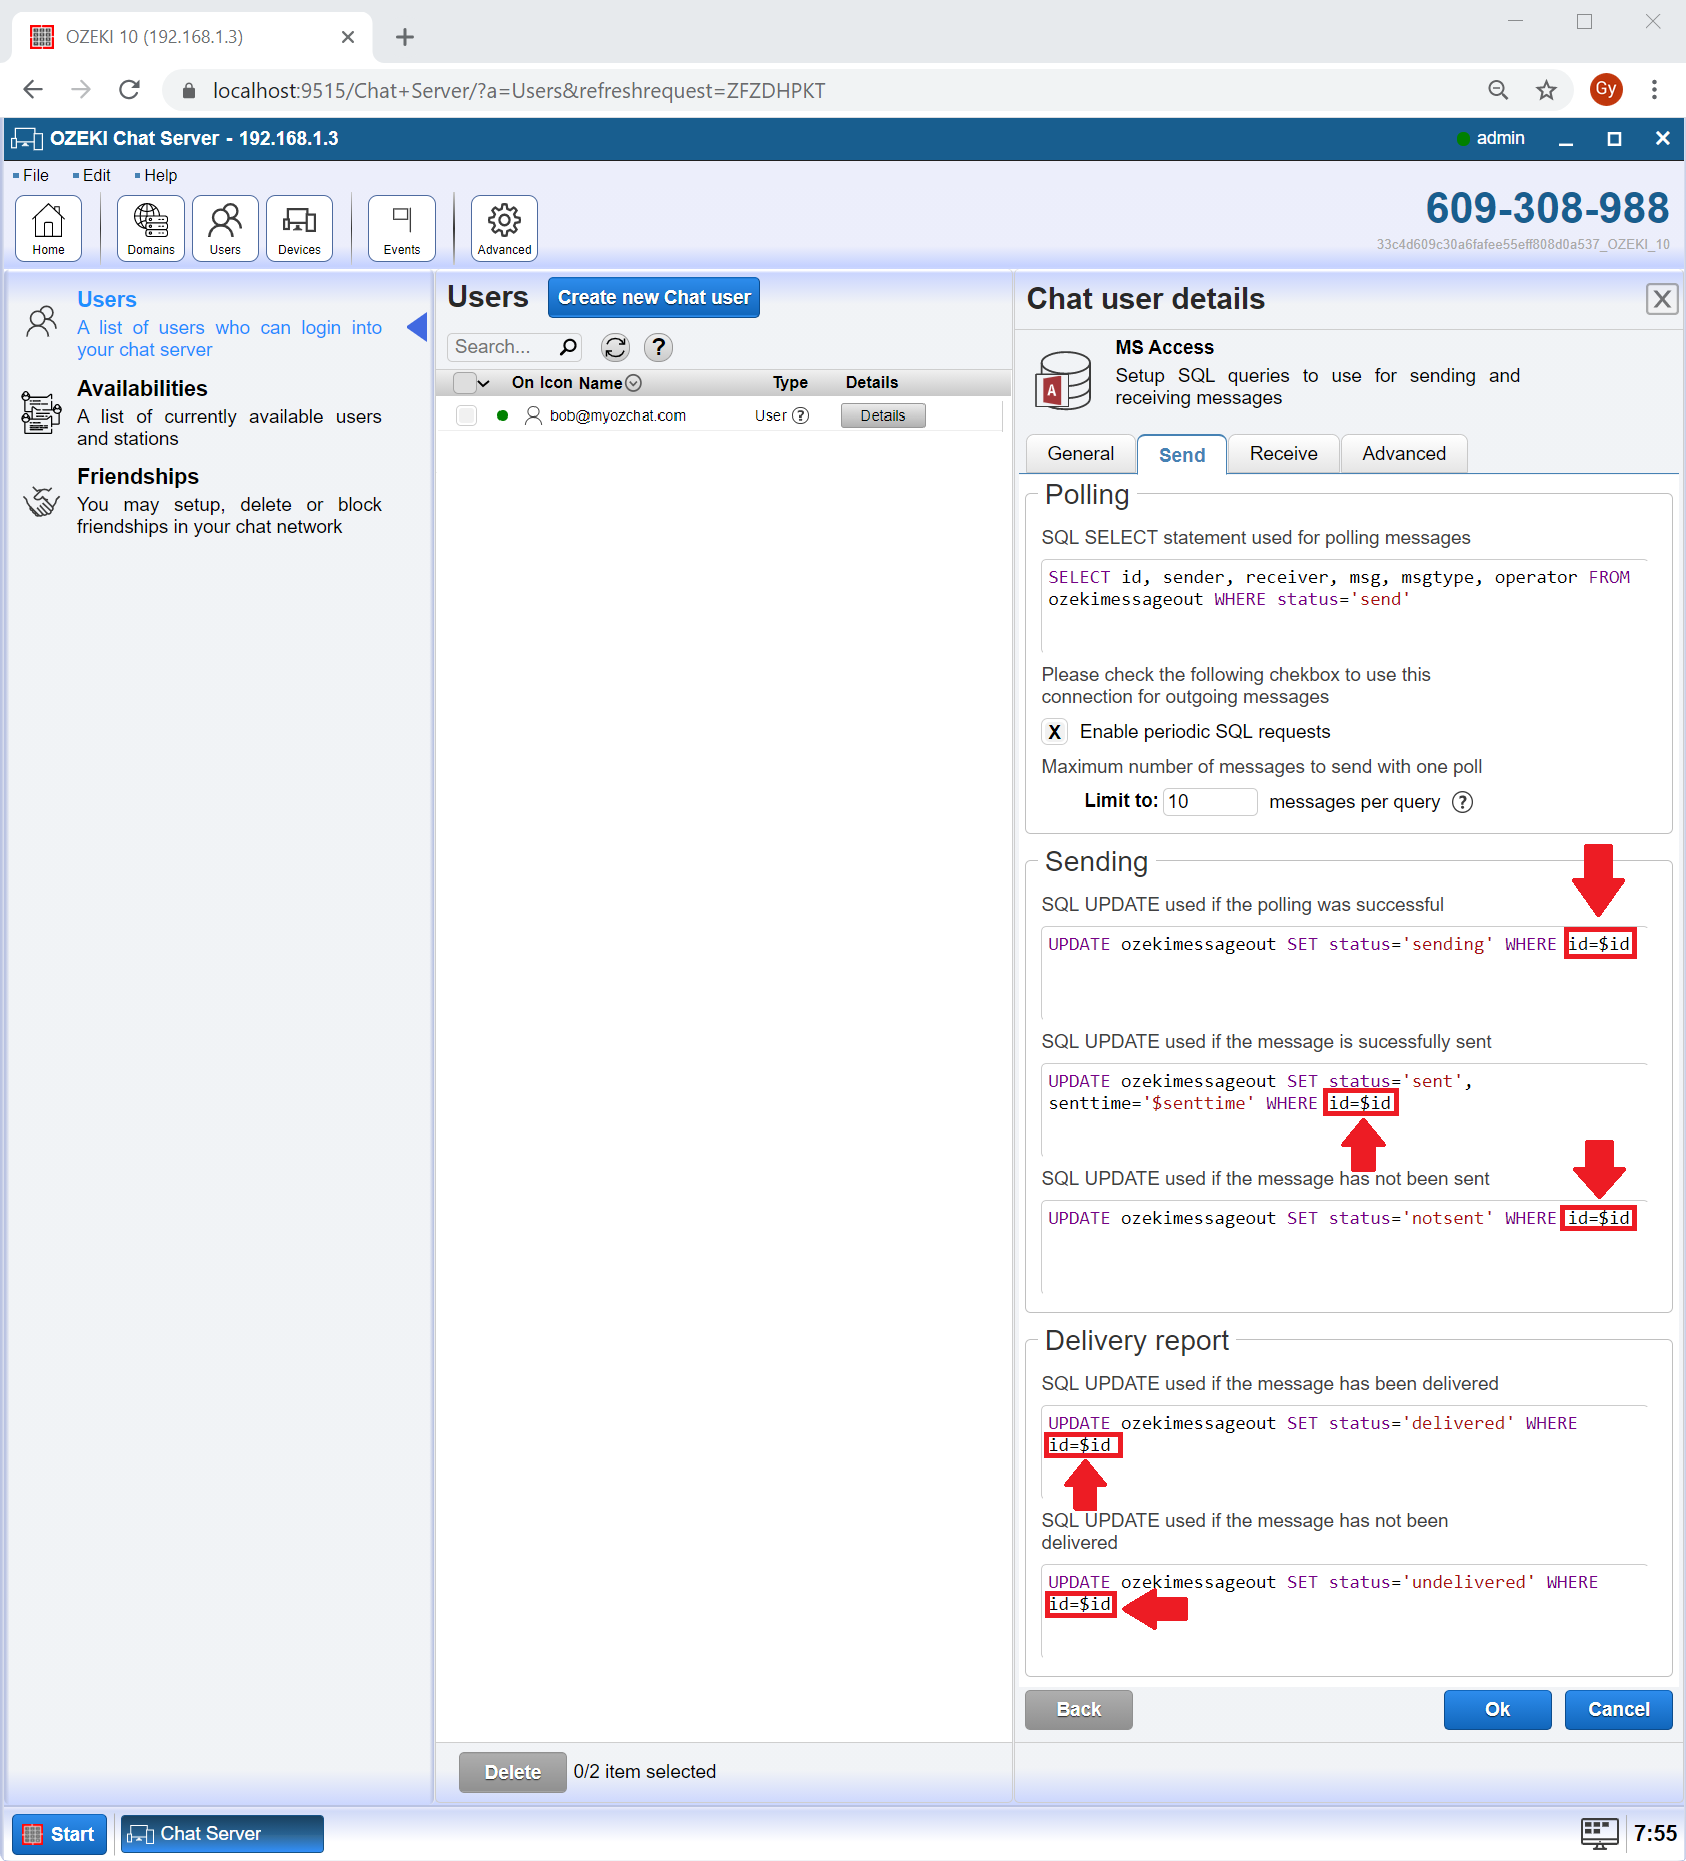Screen dimensions: 1686x1861
Task: Click Create new Chat user
Action: point(653,296)
